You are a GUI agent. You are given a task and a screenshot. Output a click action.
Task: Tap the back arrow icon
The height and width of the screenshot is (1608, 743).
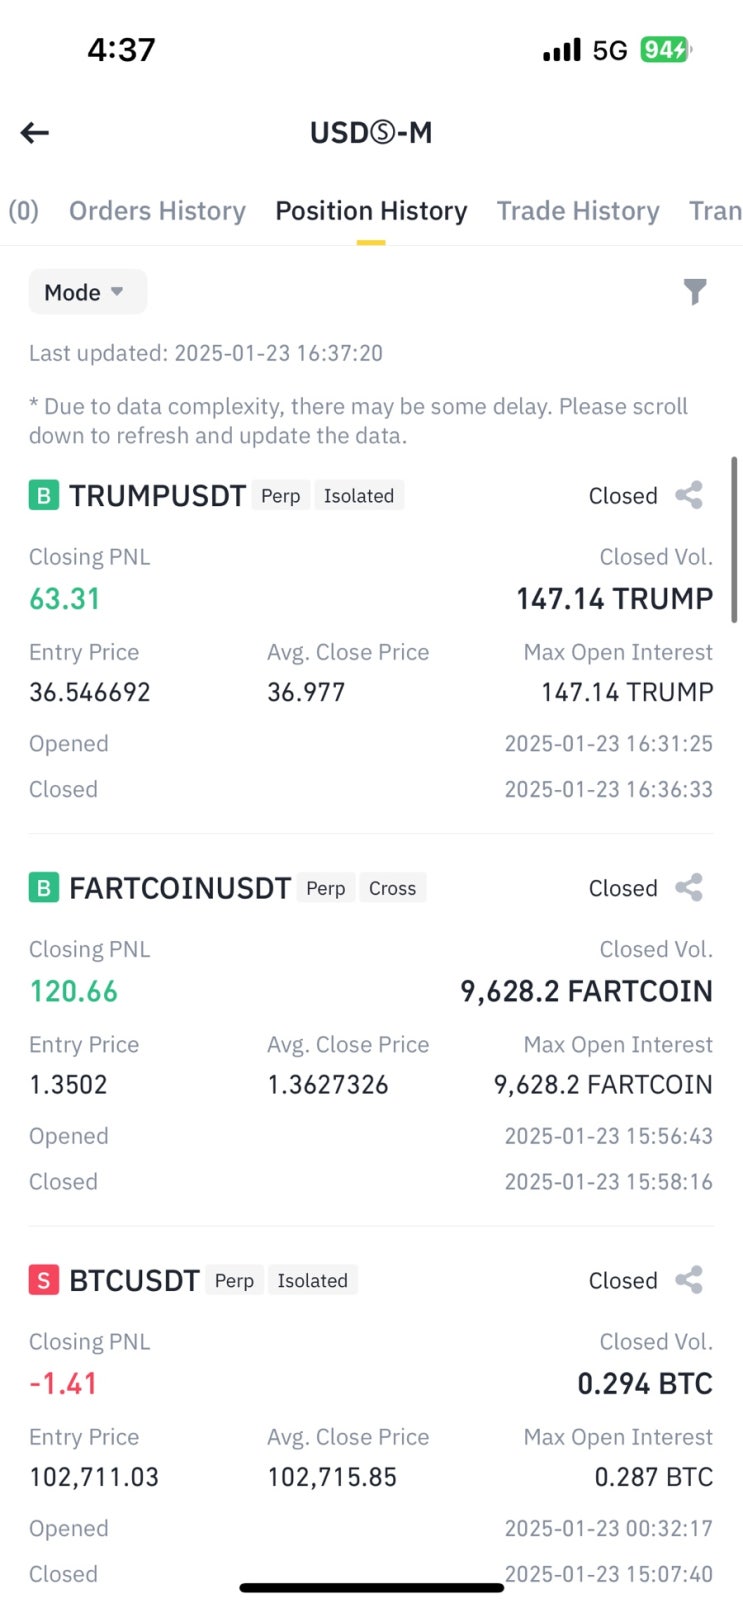coord(35,132)
